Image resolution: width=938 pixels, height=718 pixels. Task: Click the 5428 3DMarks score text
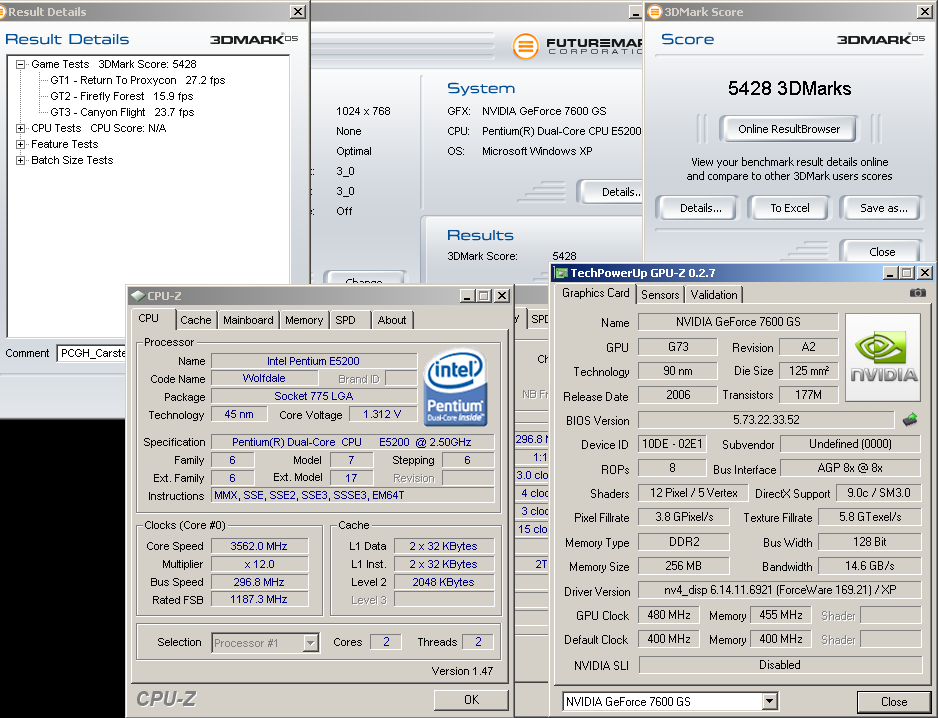click(x=789, y=89)
